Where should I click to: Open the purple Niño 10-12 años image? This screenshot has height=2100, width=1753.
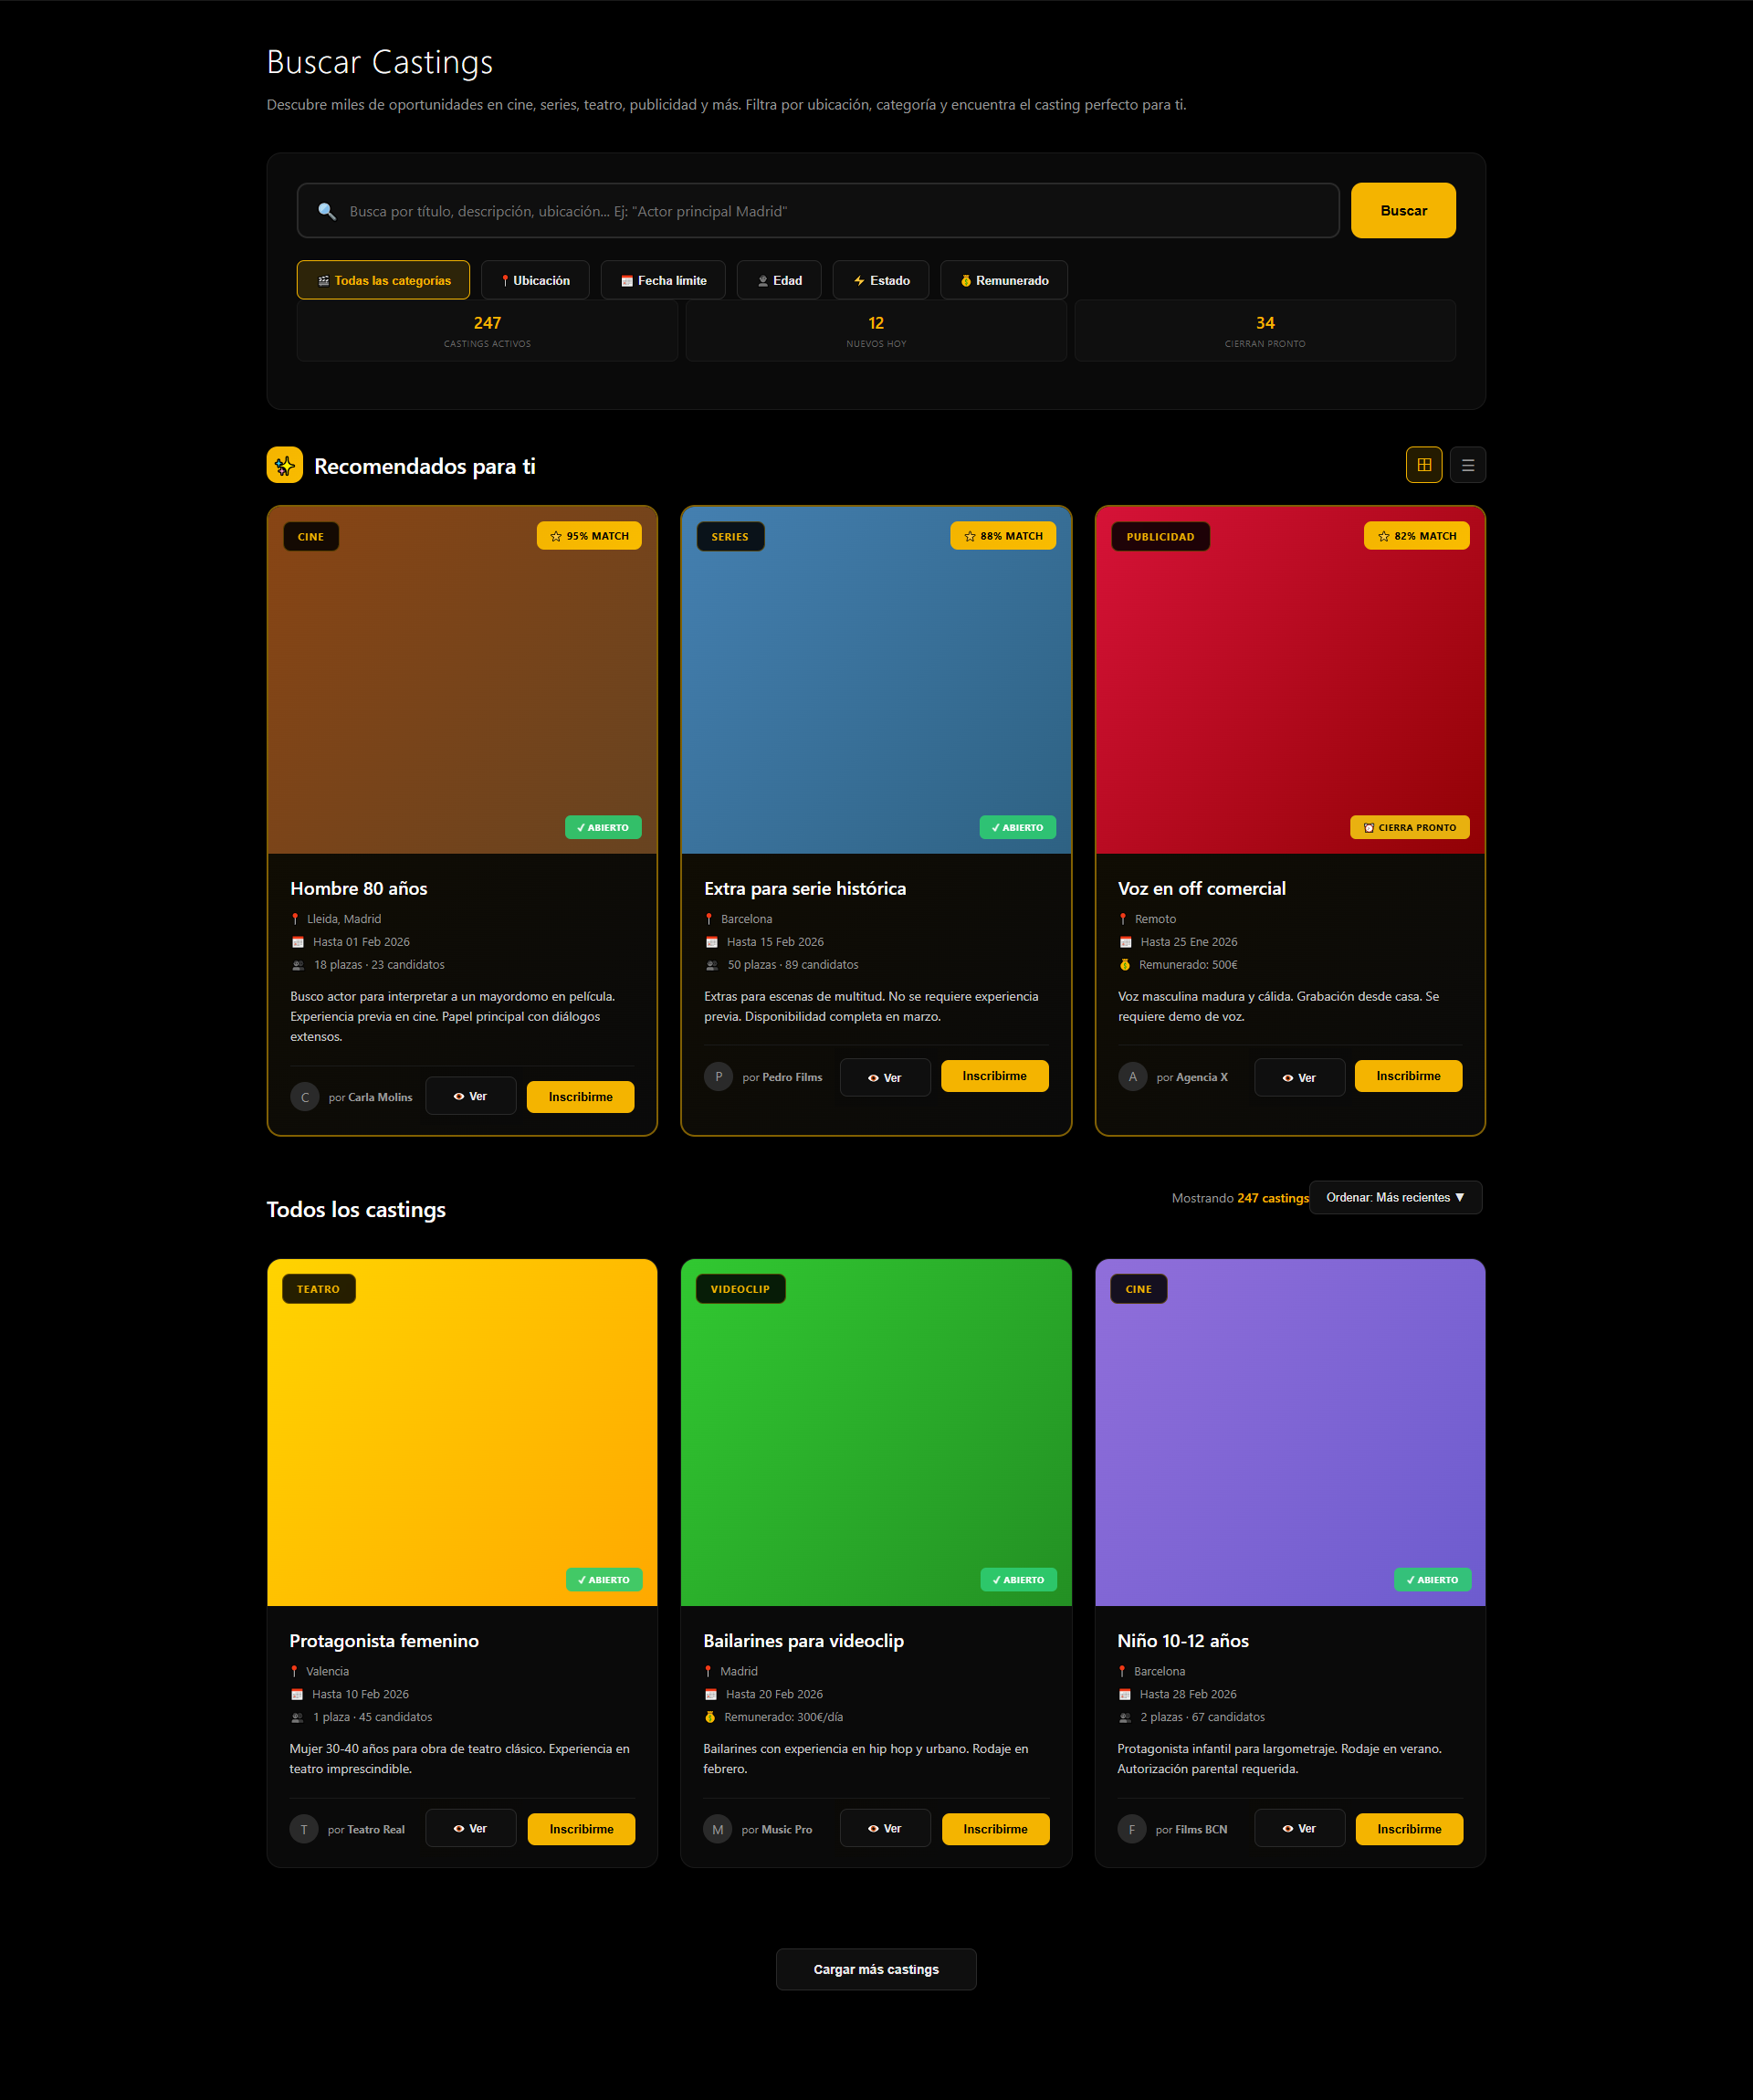1289,1432
